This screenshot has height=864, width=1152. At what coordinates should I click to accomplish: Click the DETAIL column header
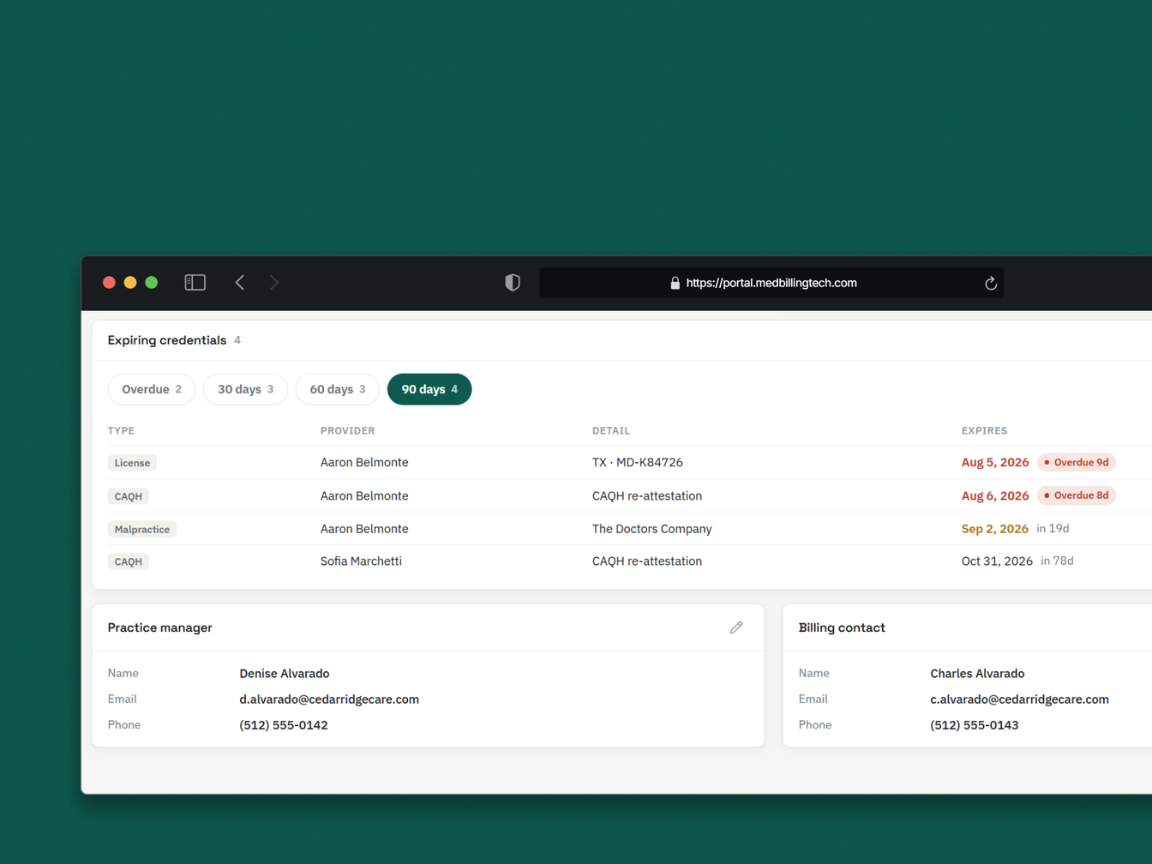tap(611, 431)
